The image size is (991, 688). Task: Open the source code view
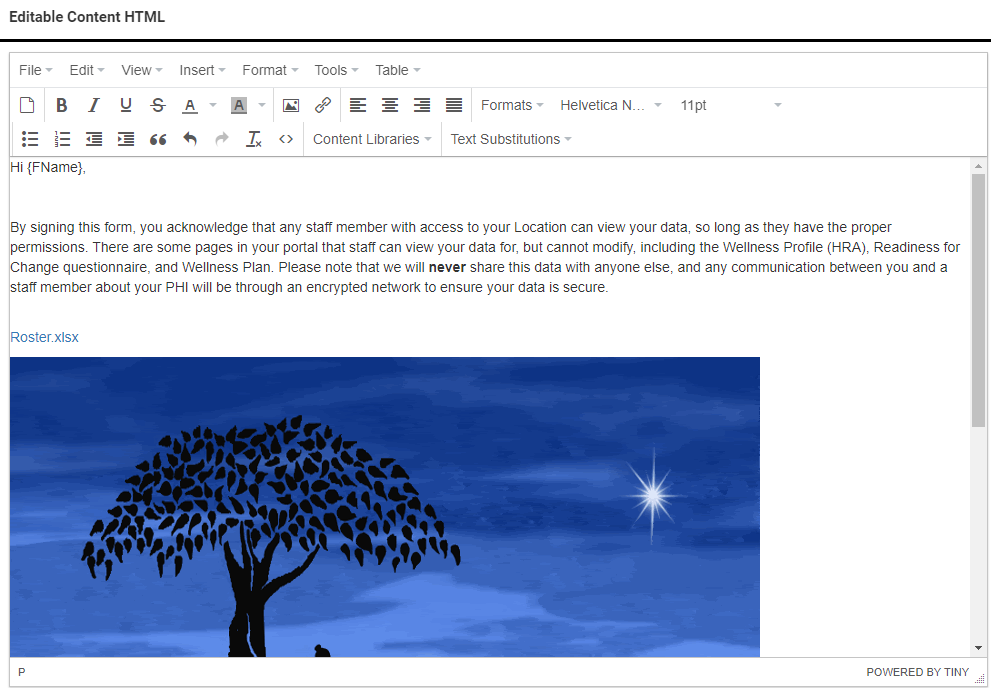(x=286, y=139)
